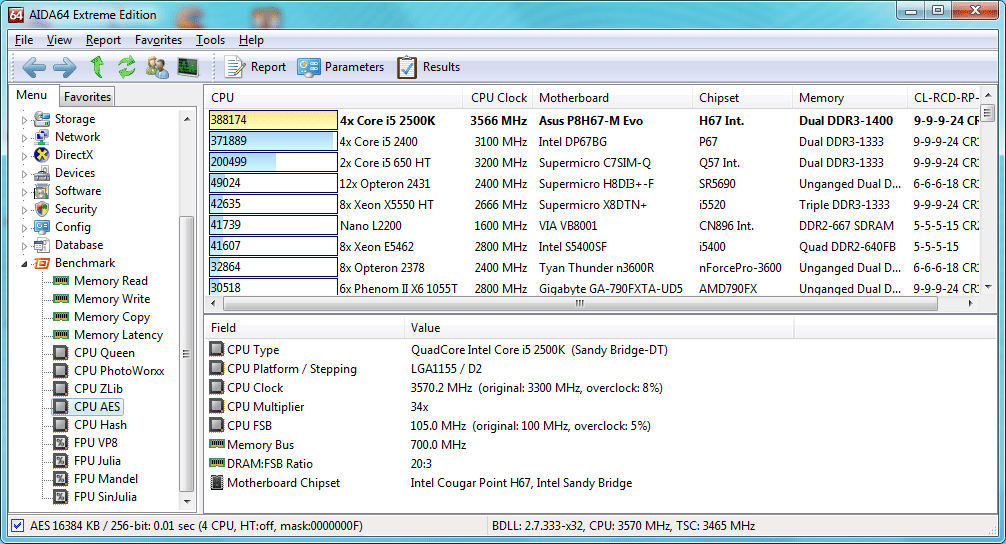Click the CPU Queen chip icon
The width and height of the screenshot is (1006, 544).
[61, 353]
